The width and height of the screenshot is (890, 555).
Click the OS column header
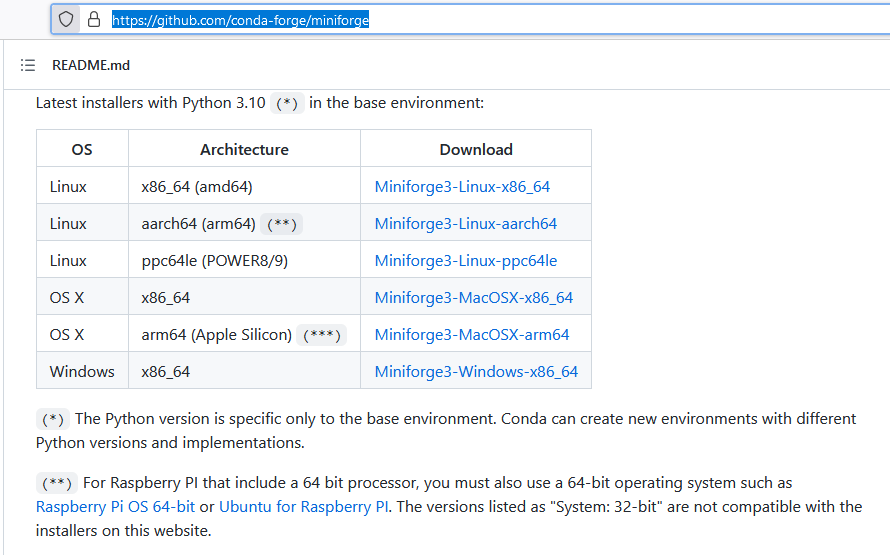[82, 149]
